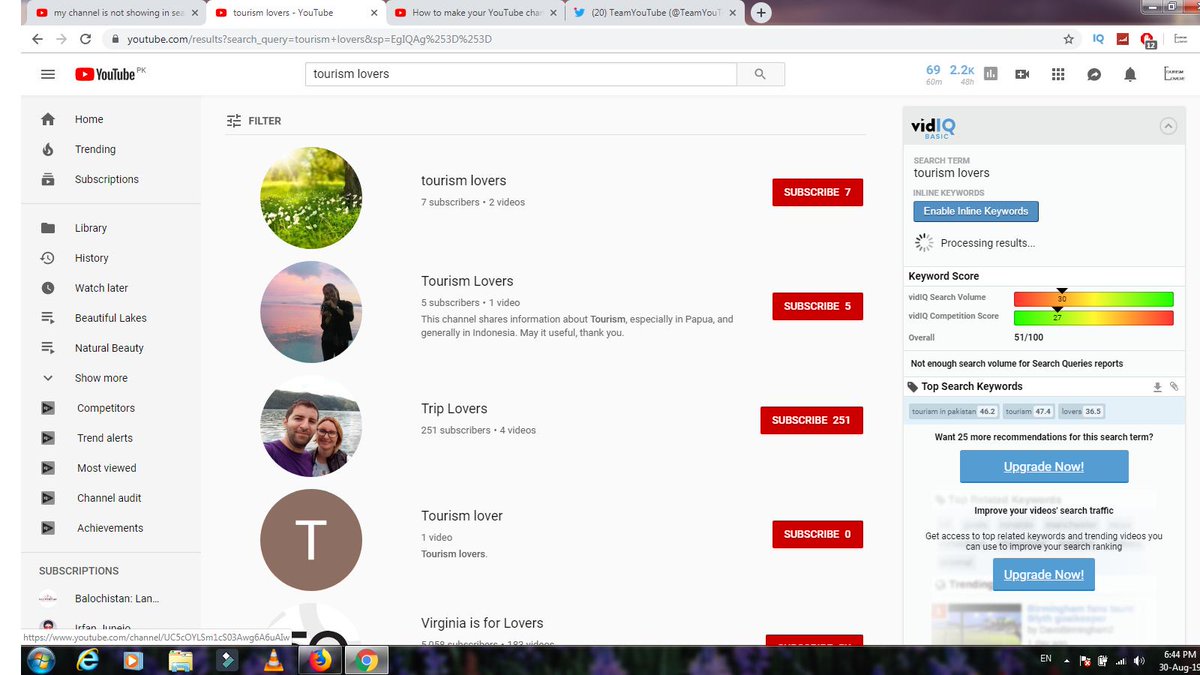Click the YouTube search input field
Screen dimensions: 1200x675
point(521,74)
